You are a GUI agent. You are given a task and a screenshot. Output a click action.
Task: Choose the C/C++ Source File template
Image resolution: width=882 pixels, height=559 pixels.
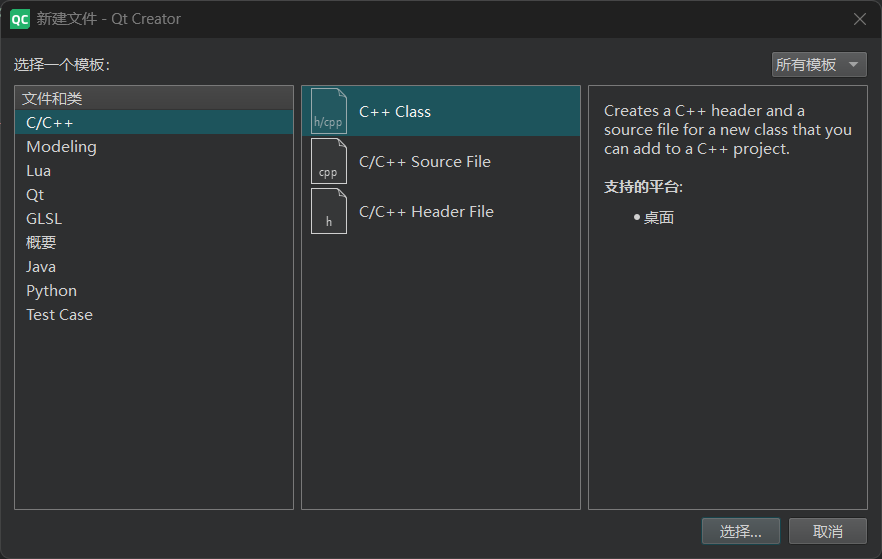pyautogui.click(x=441, y=161)
